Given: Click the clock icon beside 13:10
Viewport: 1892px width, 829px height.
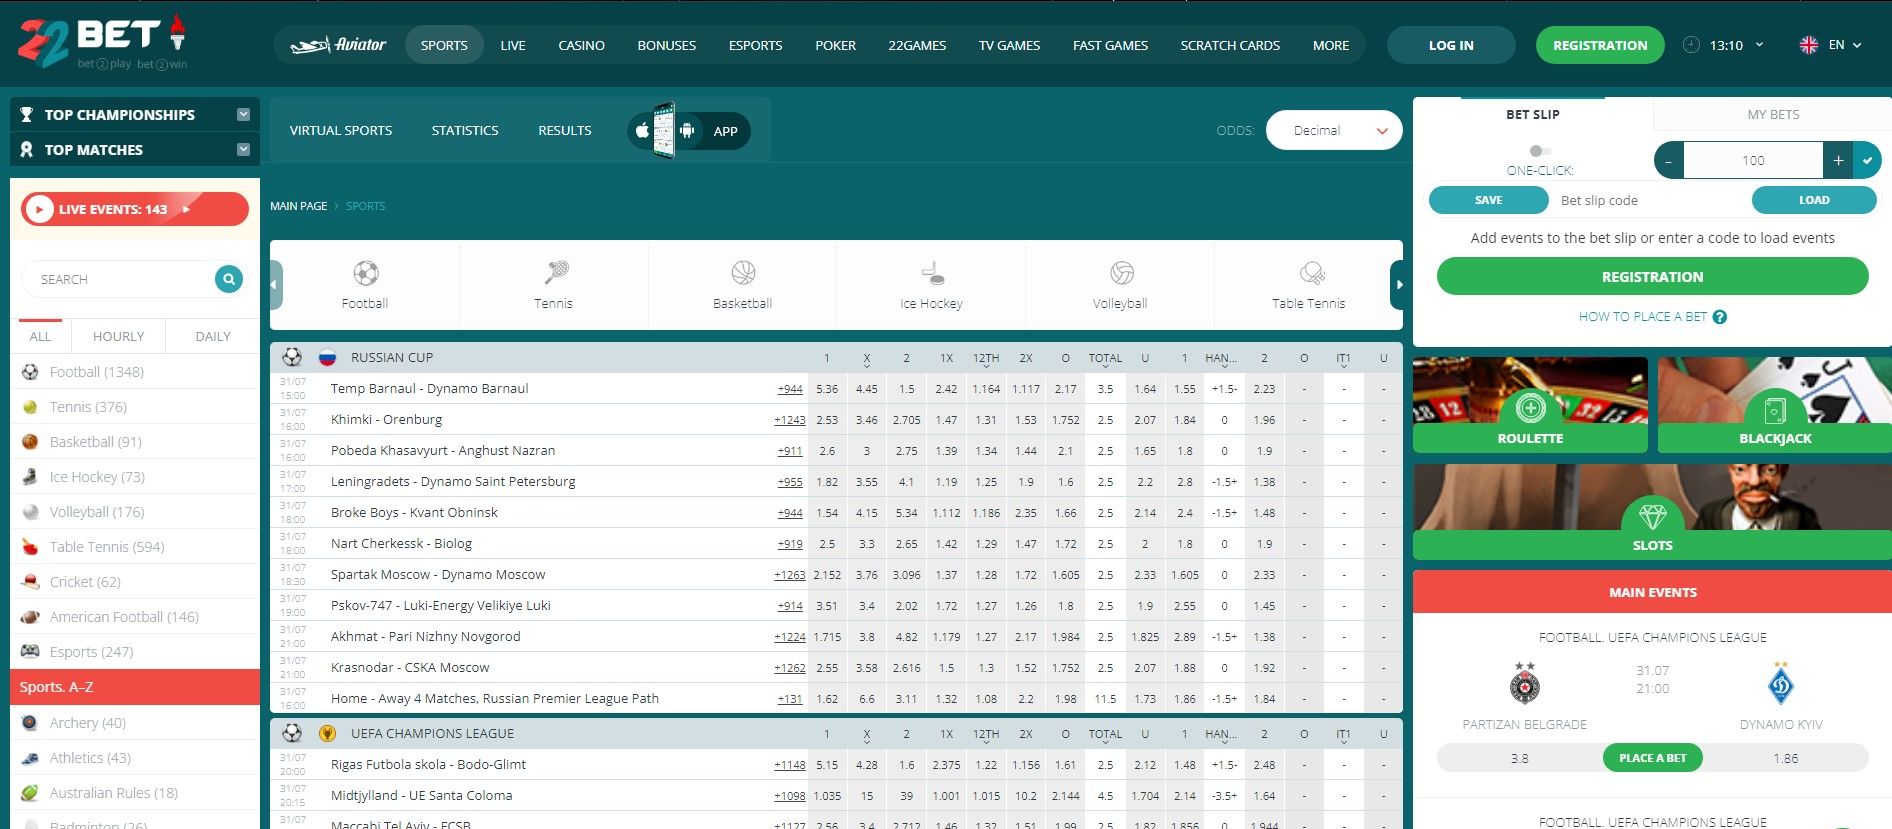Looking at the screenshot, I should point(1691,45).
